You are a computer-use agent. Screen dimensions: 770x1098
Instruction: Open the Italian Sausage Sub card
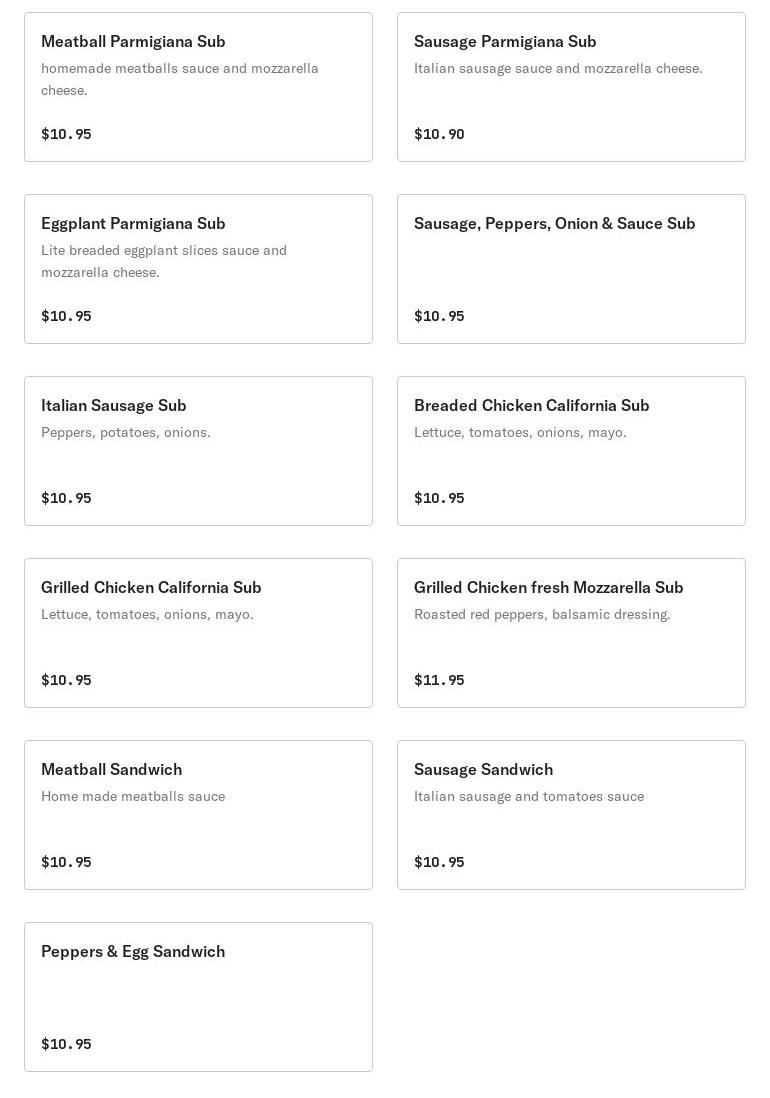[x=198, y=451]
